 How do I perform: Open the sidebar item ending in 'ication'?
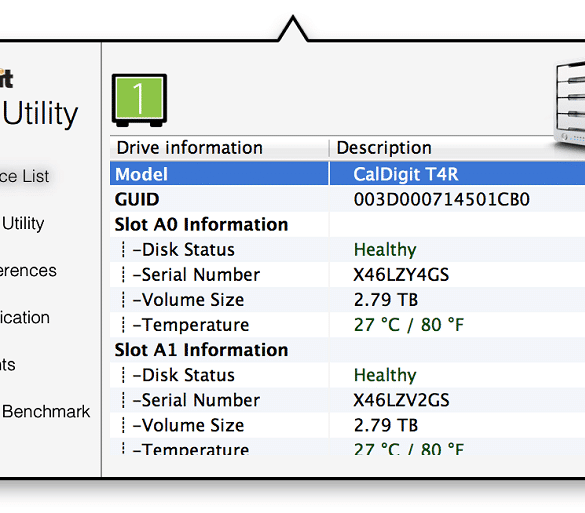25,318
